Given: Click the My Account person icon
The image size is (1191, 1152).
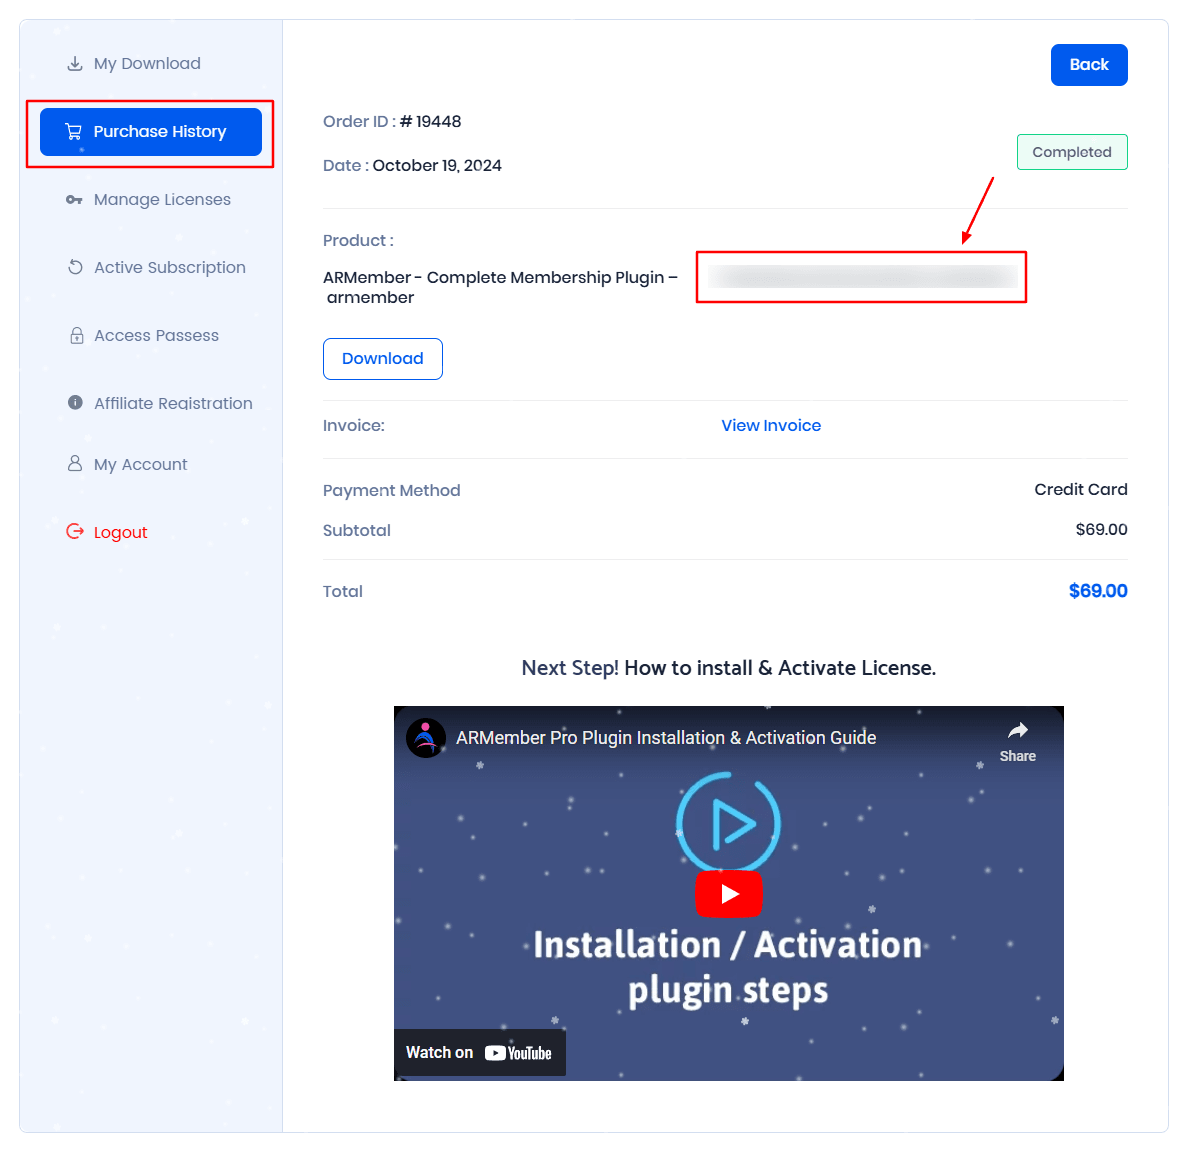Looking at the screenshot, I should (x=74, y=463).
